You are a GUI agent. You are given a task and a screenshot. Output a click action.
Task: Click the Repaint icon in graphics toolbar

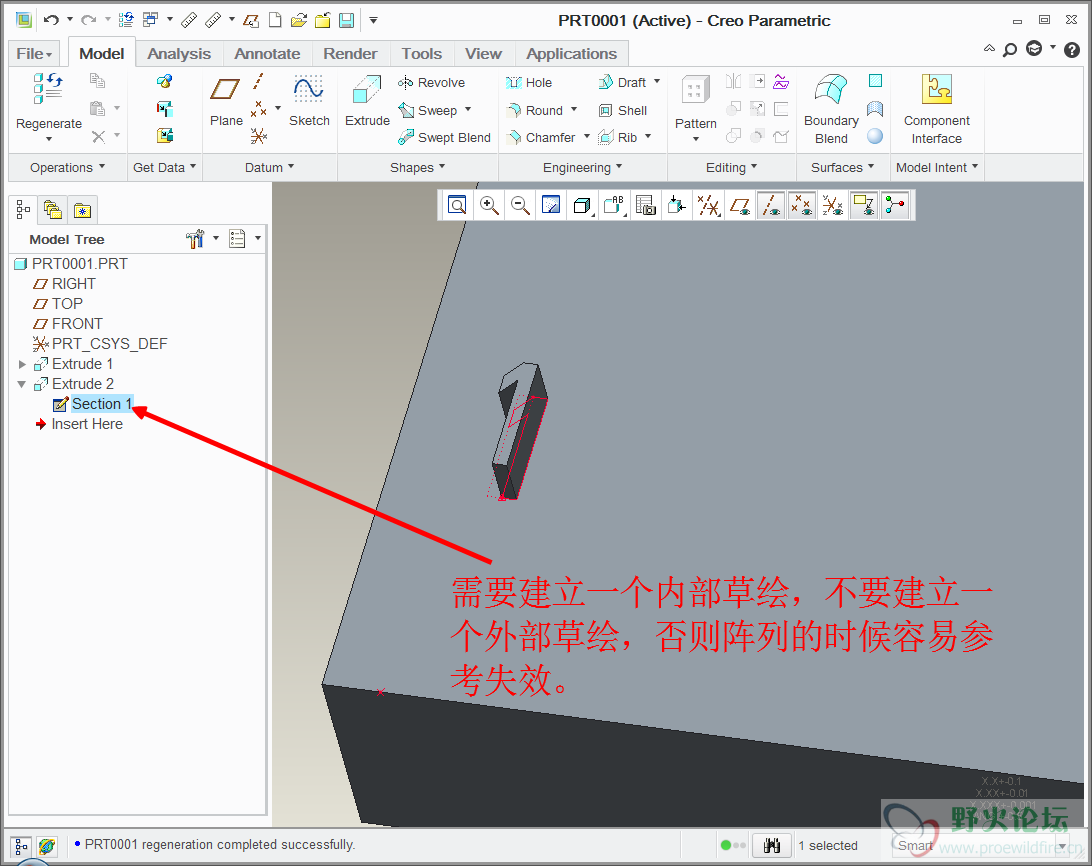point(551,206)
